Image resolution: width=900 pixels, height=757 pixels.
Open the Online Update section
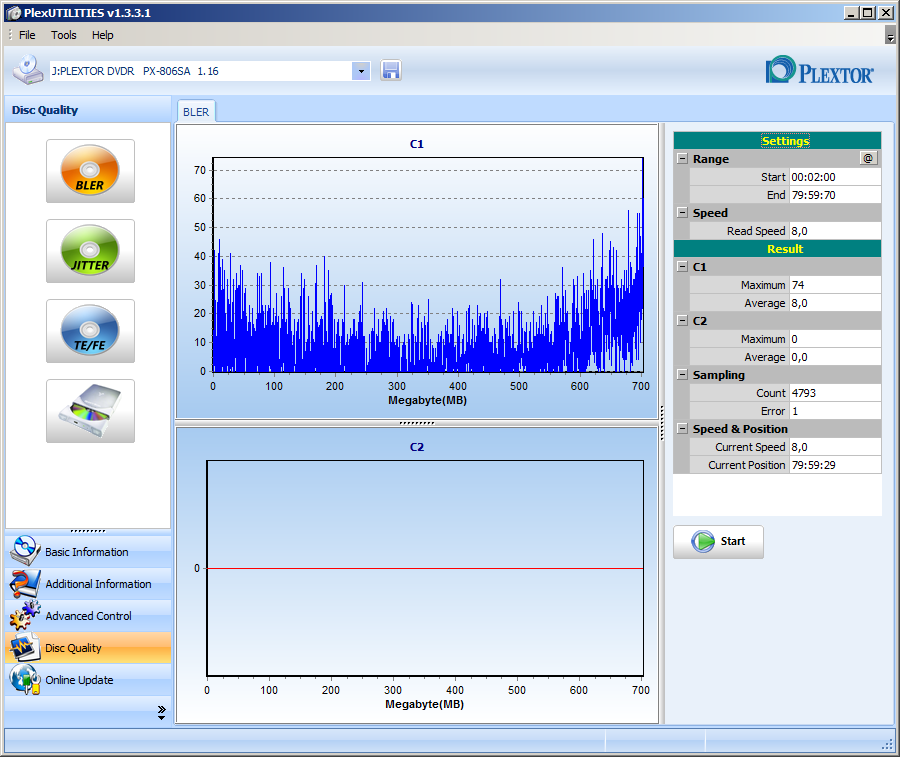coord(88,680)
